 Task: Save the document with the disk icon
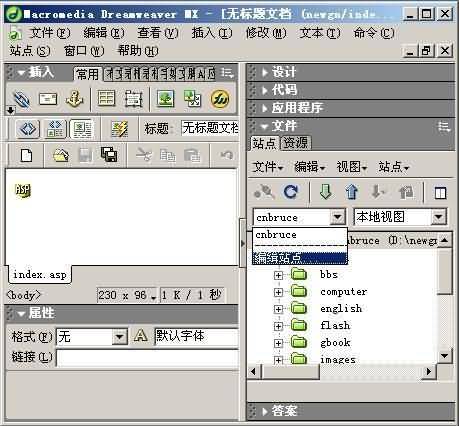(85, 155)
